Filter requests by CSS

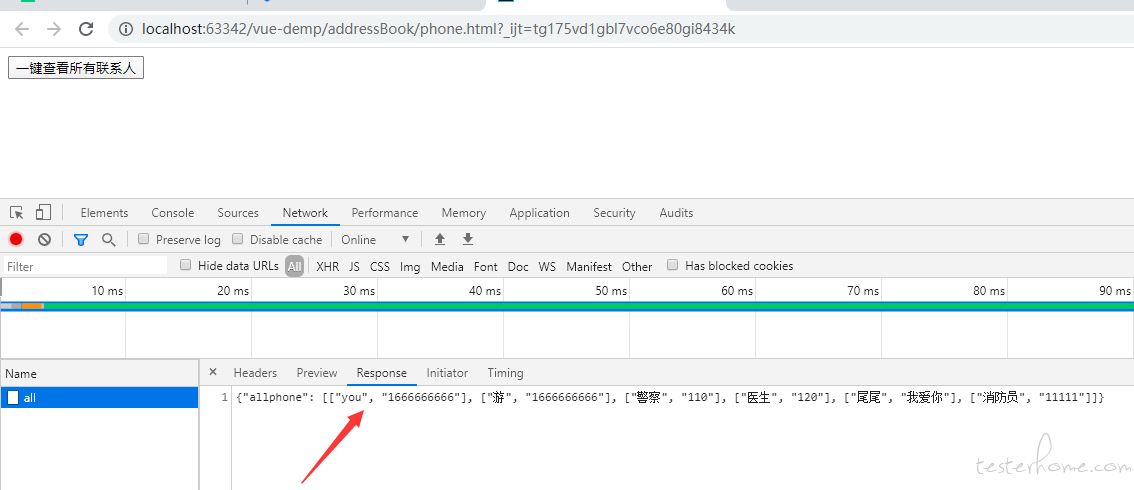pyautogui.click(x=380, y=266)
